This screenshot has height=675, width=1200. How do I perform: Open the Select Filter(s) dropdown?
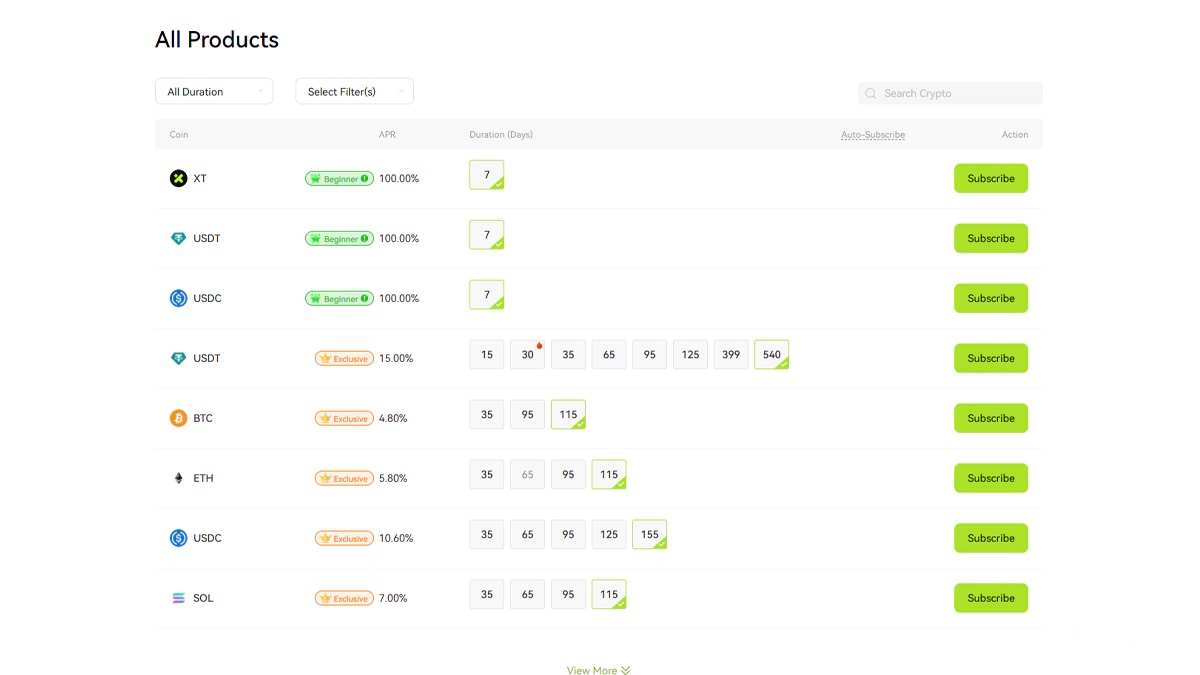click(354, 91)
